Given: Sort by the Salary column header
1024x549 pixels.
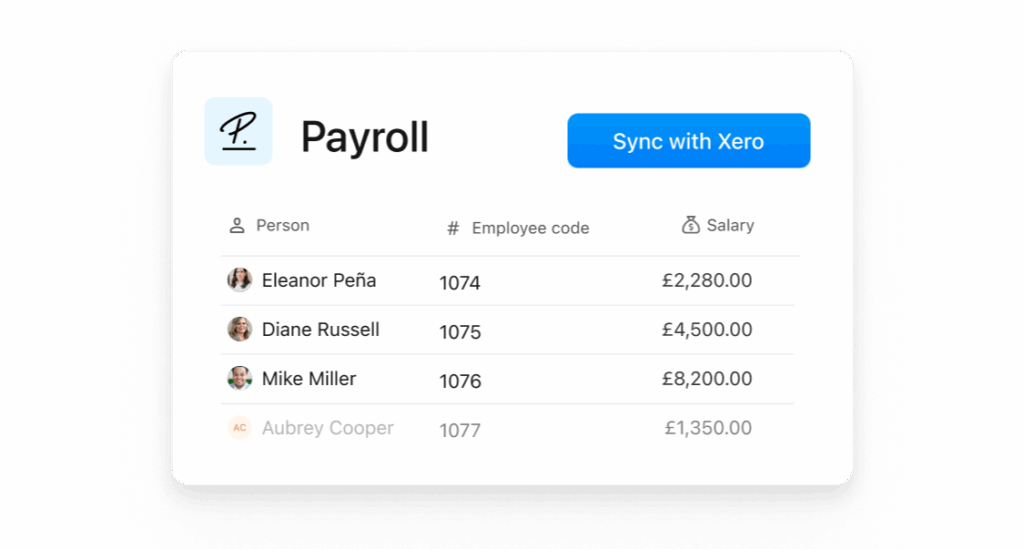Looking at the screenshot, I should 730,225.
